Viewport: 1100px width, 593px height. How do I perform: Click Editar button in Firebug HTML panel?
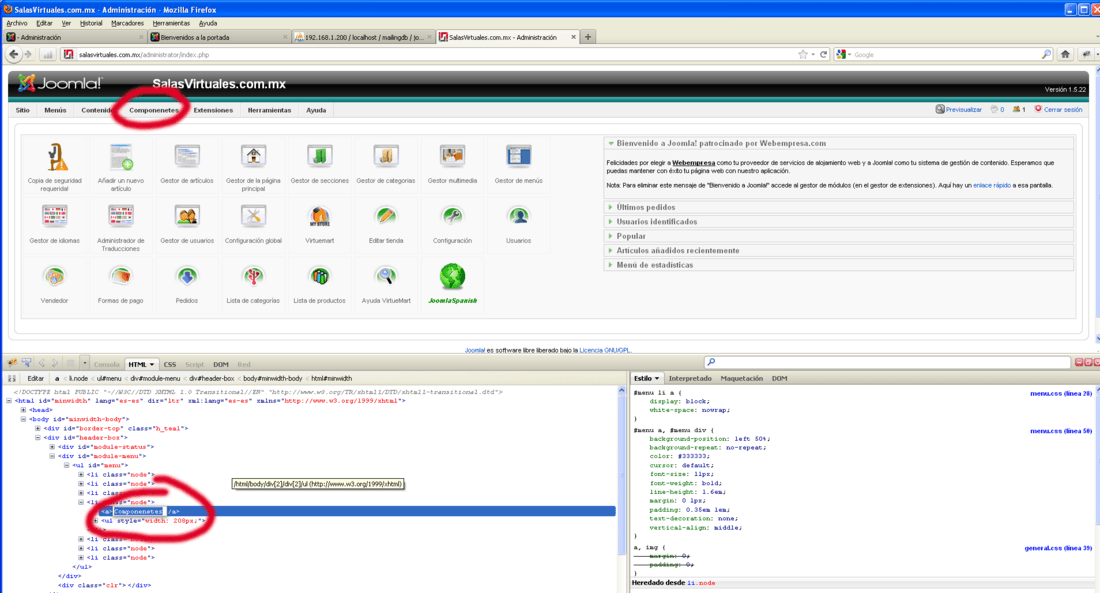pos(36,378)
